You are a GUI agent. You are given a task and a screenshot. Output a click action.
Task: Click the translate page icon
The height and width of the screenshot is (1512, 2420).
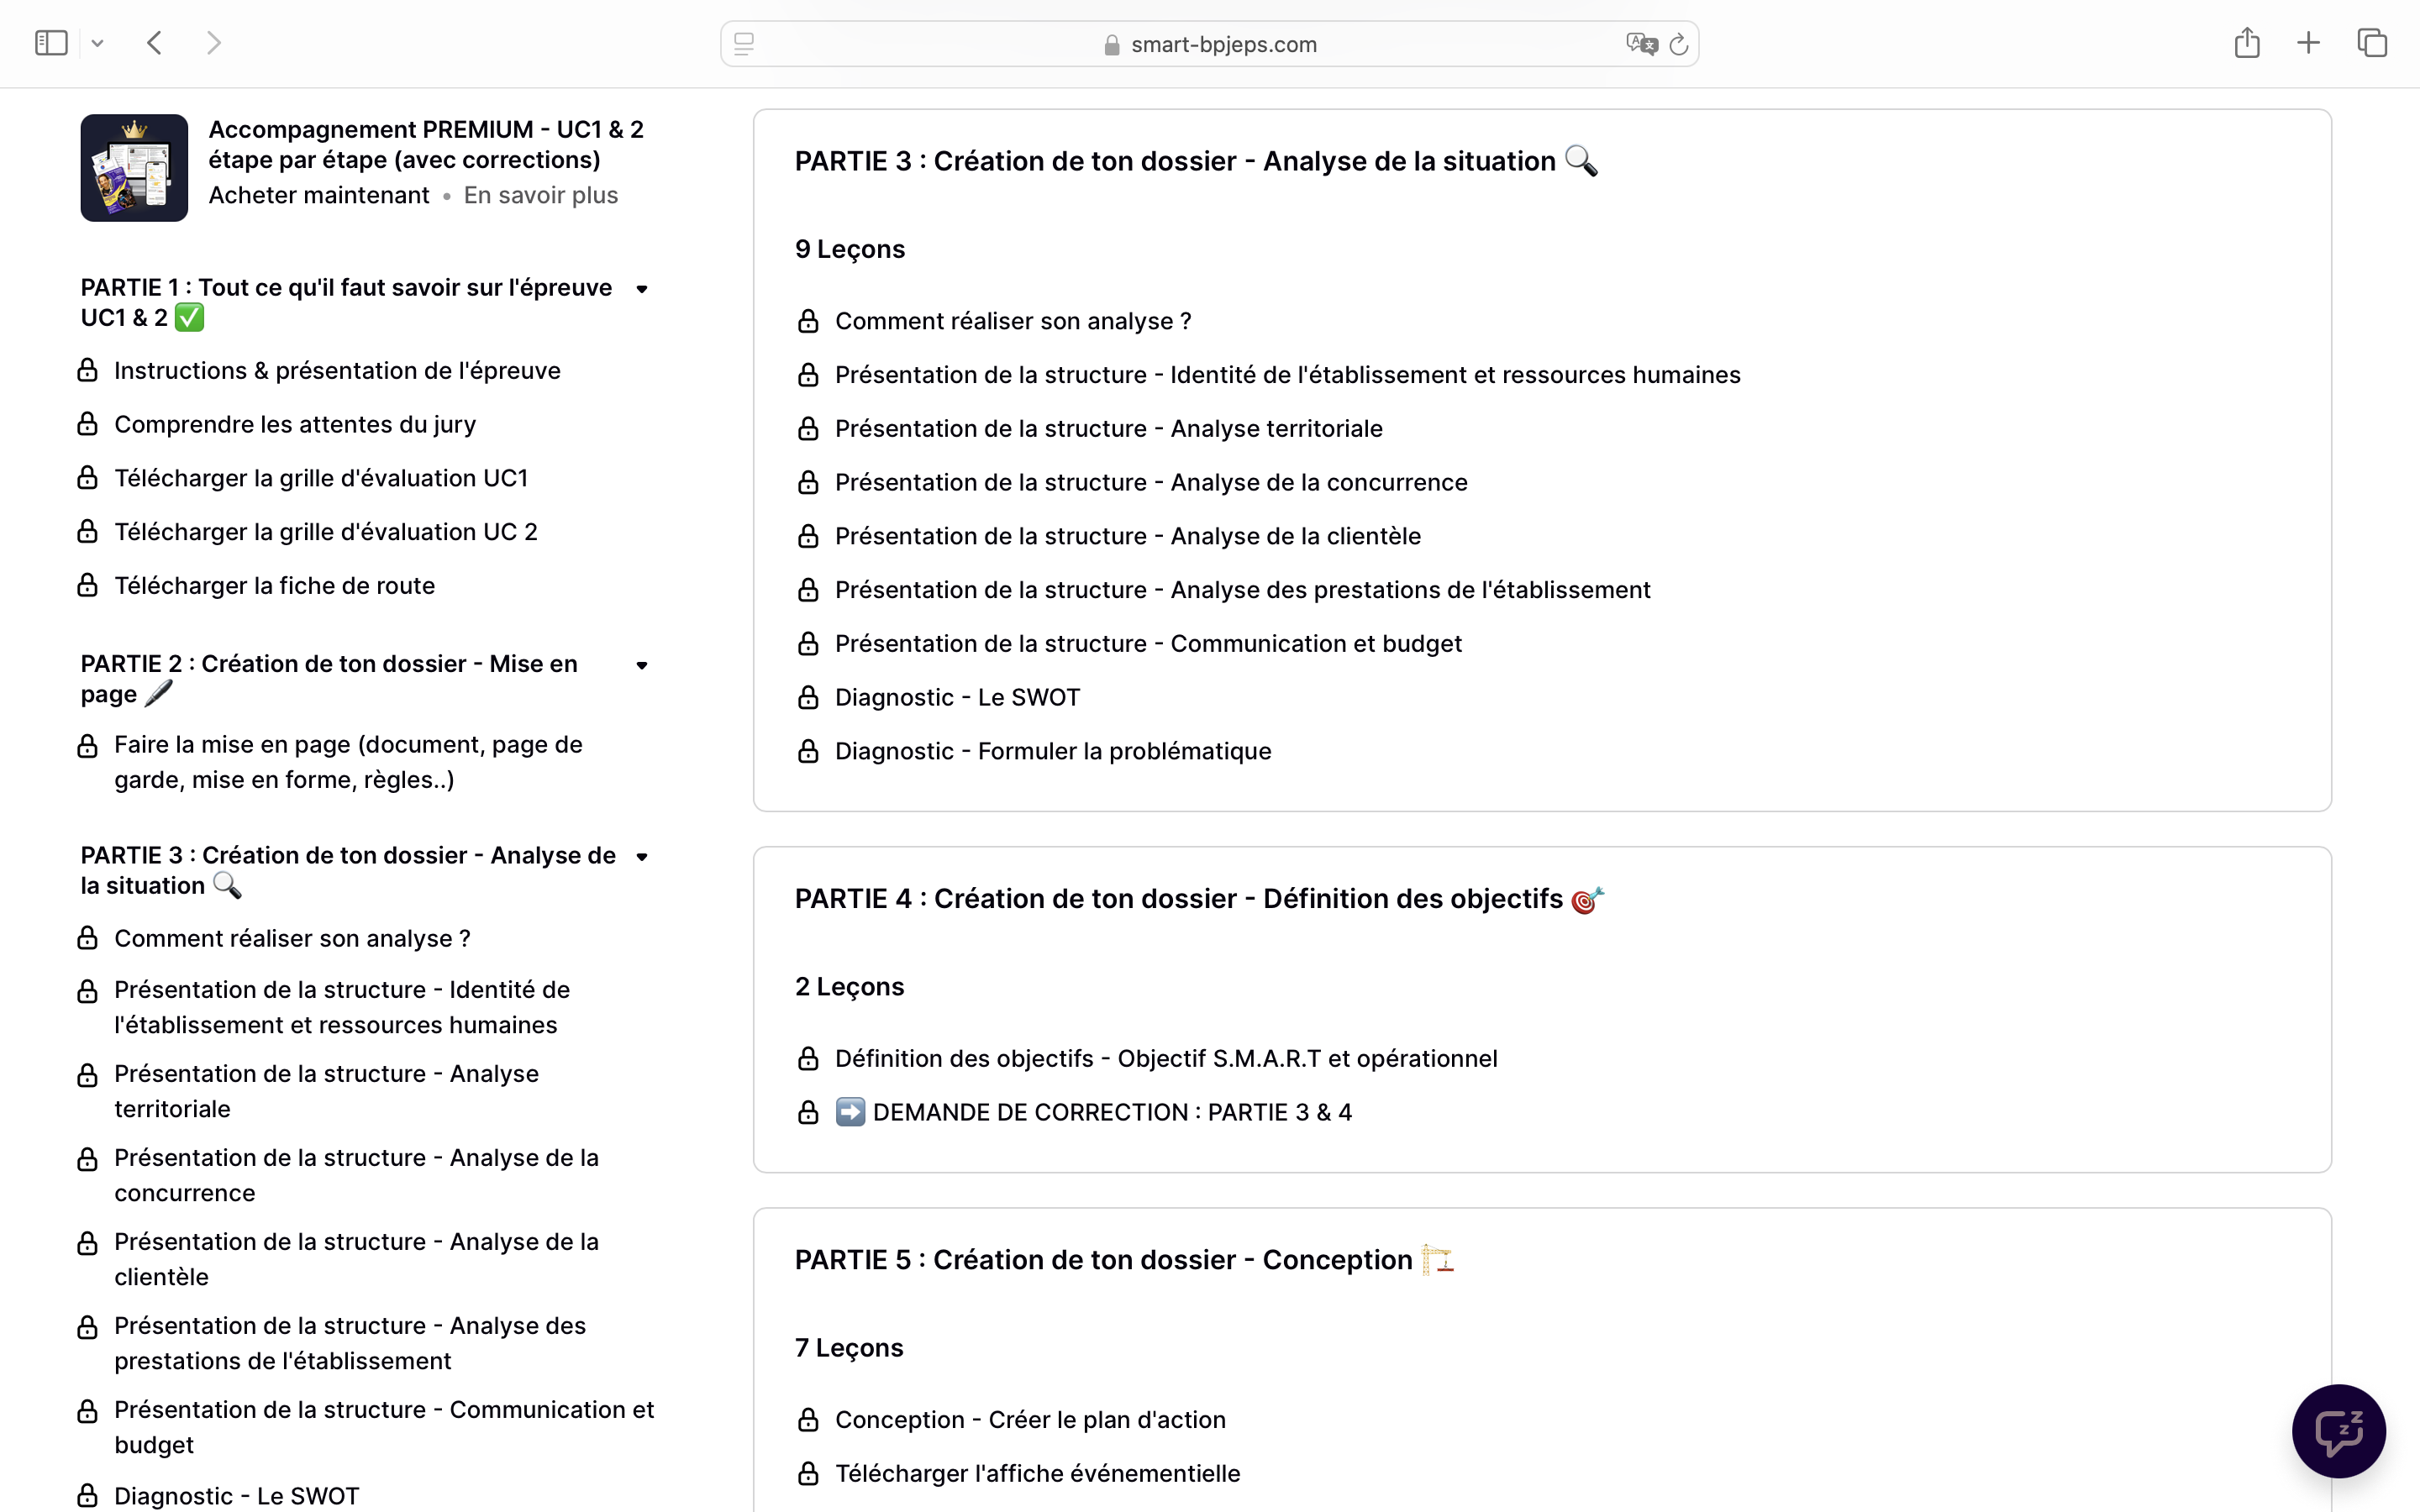point(1641,44)
